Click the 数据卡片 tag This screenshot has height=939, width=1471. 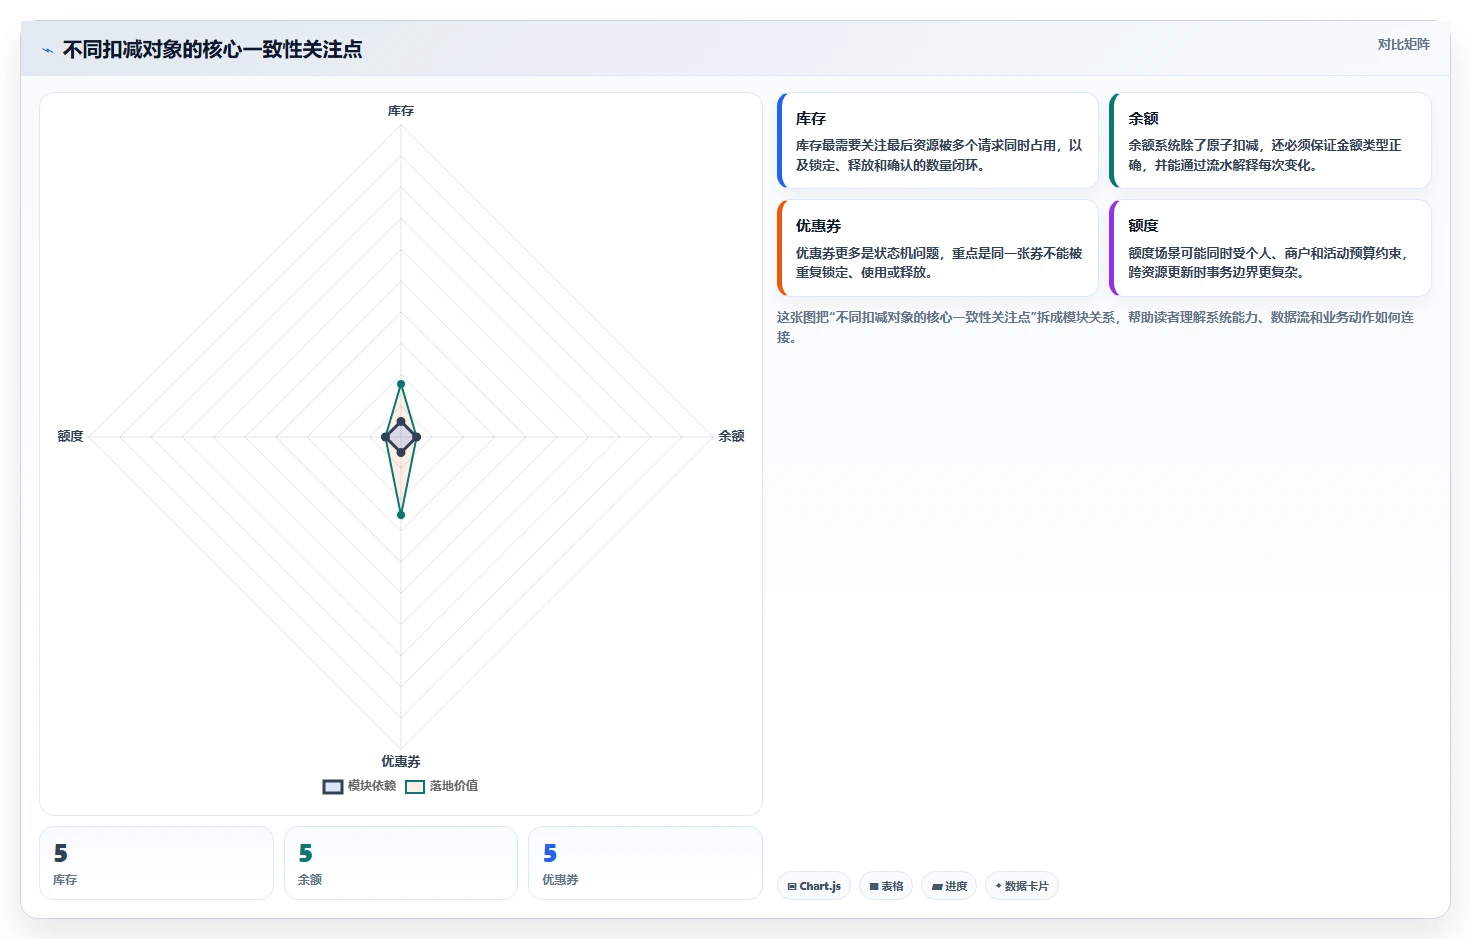pyautogui.click(x=1021, y=886)
